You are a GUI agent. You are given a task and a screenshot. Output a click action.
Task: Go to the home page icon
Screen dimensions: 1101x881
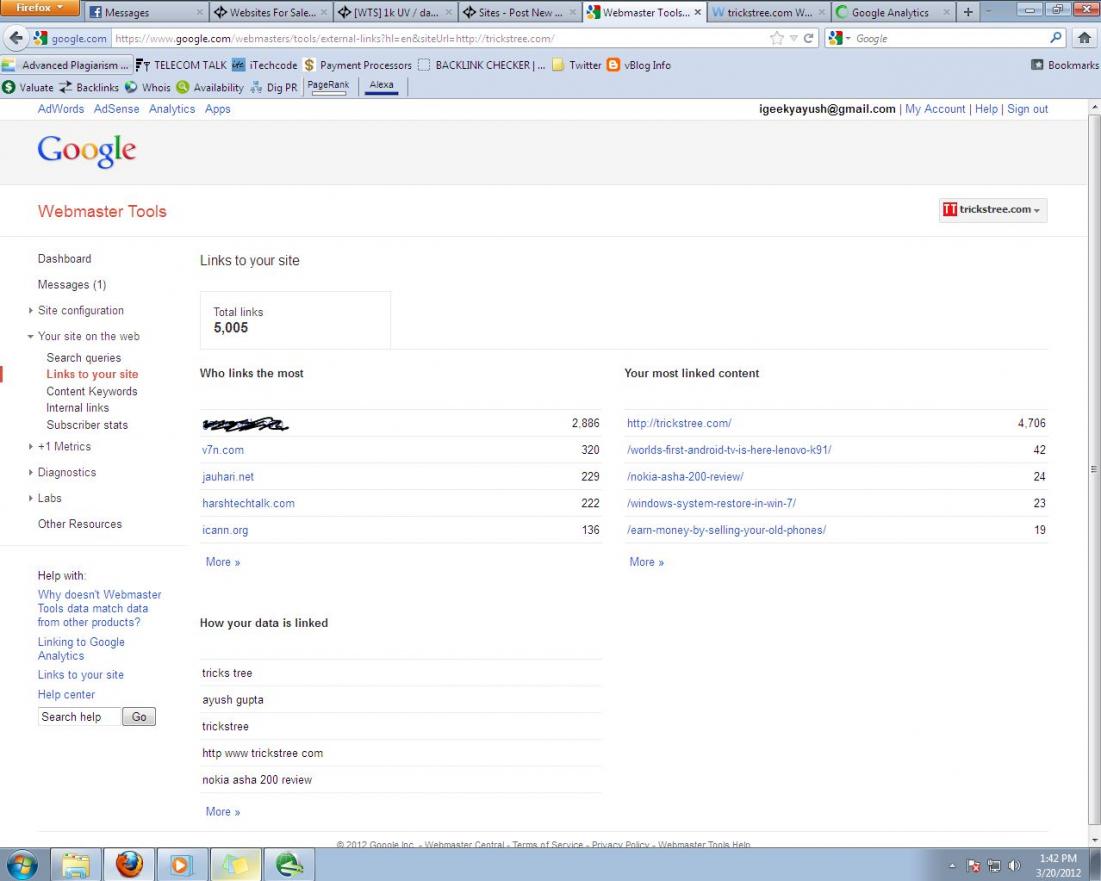coord(1084,38)
